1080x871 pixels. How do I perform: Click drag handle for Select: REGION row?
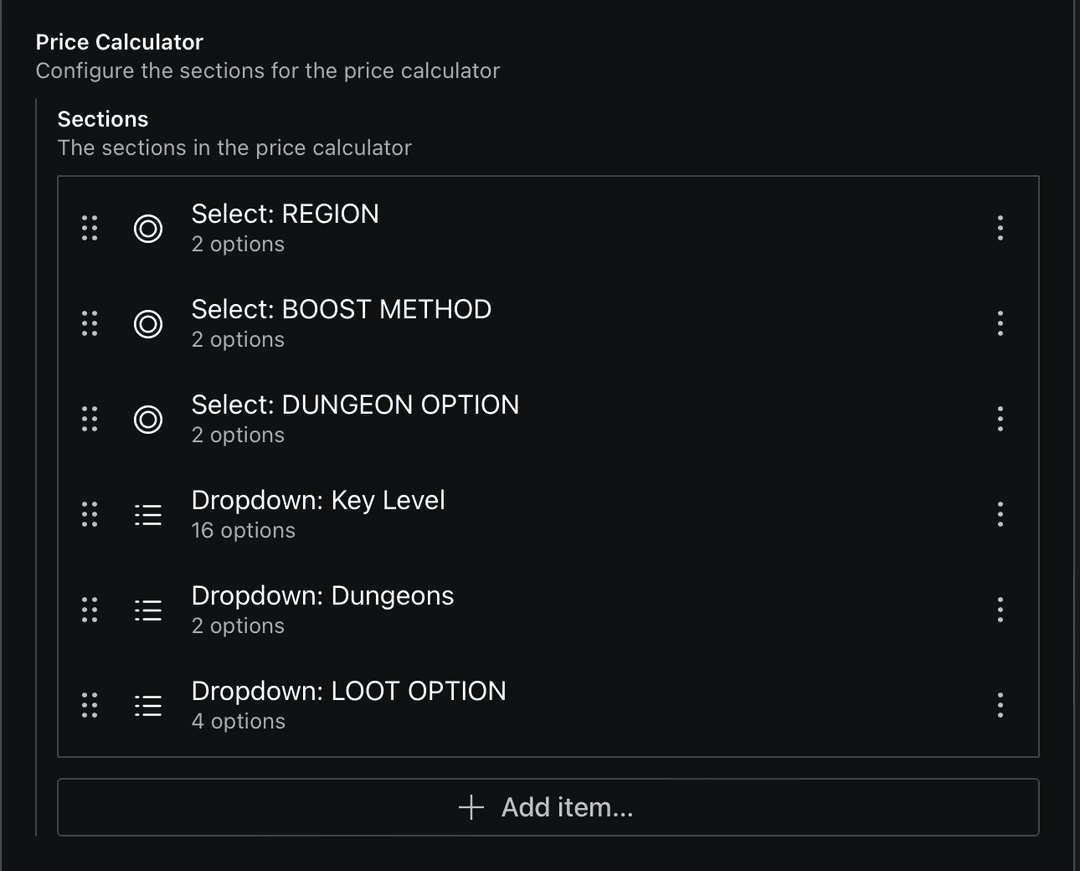(89, 228)
